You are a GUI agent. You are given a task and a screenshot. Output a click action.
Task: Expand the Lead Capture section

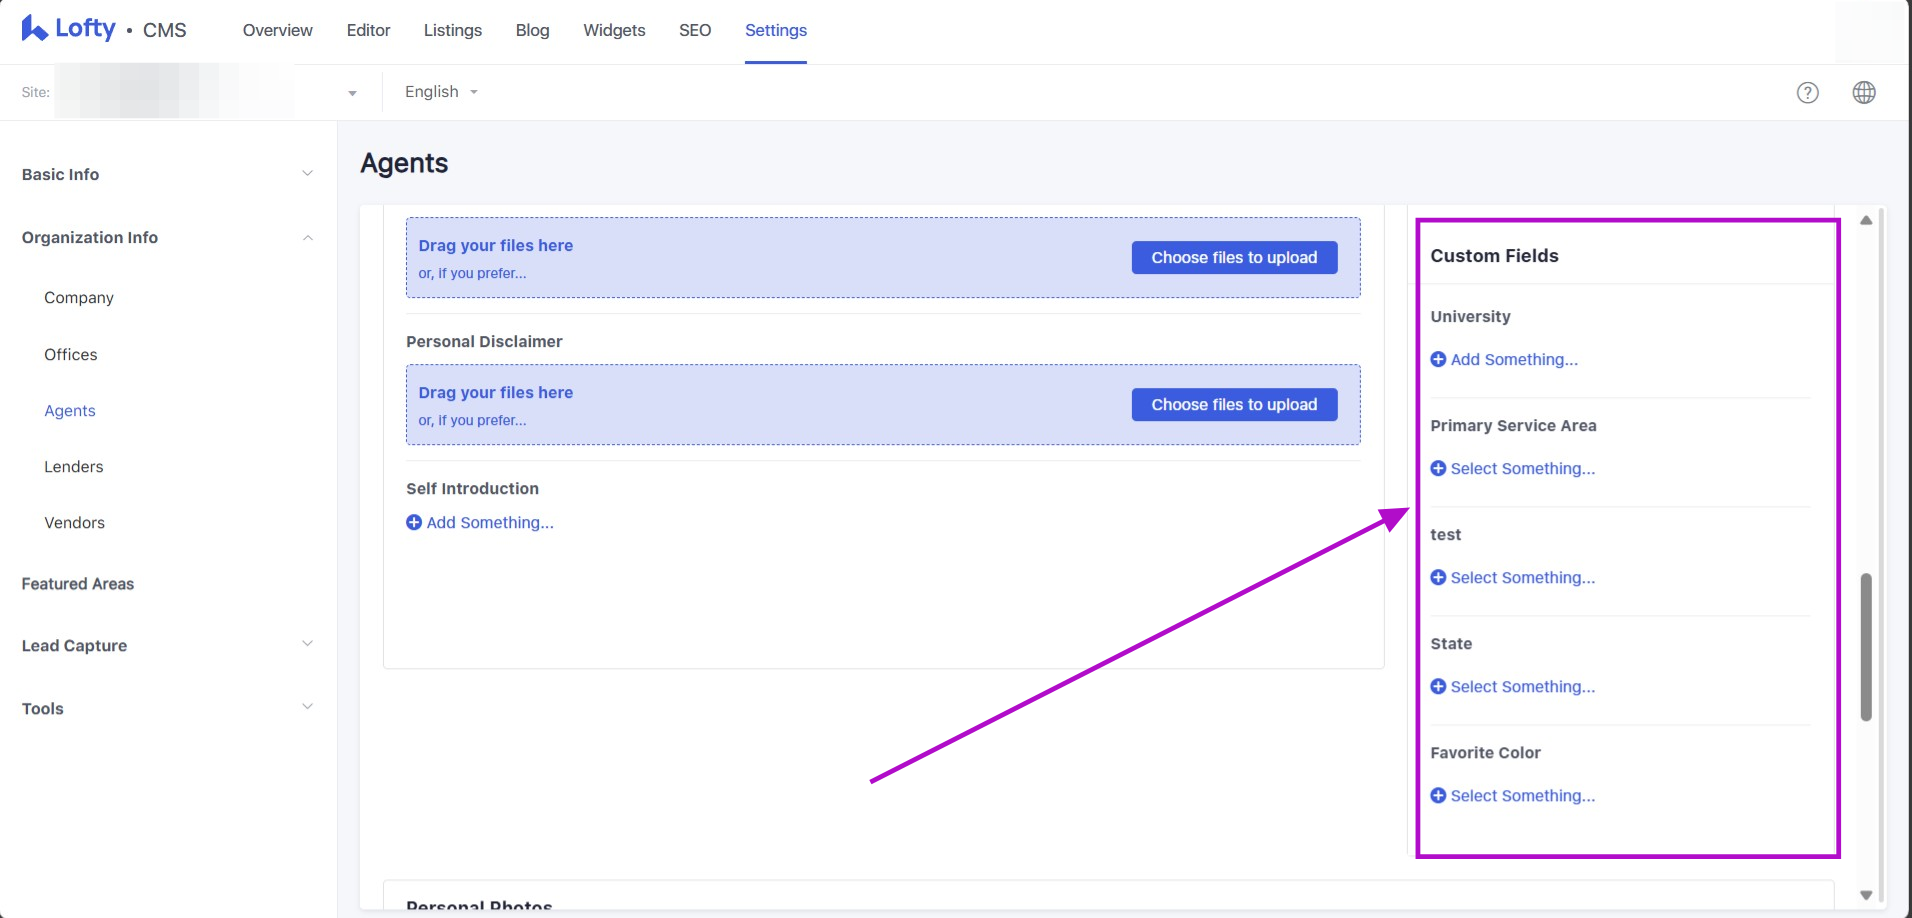tap(307, 645)
